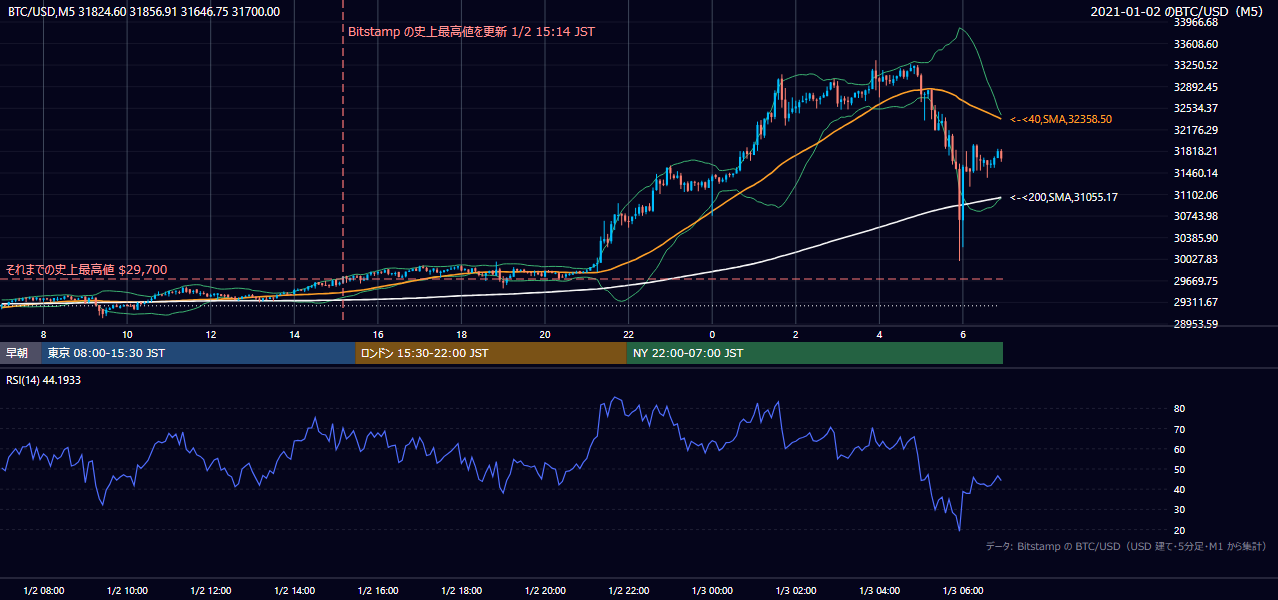Select the ロンドン 15:30-22:00 JST session bar

490,353
